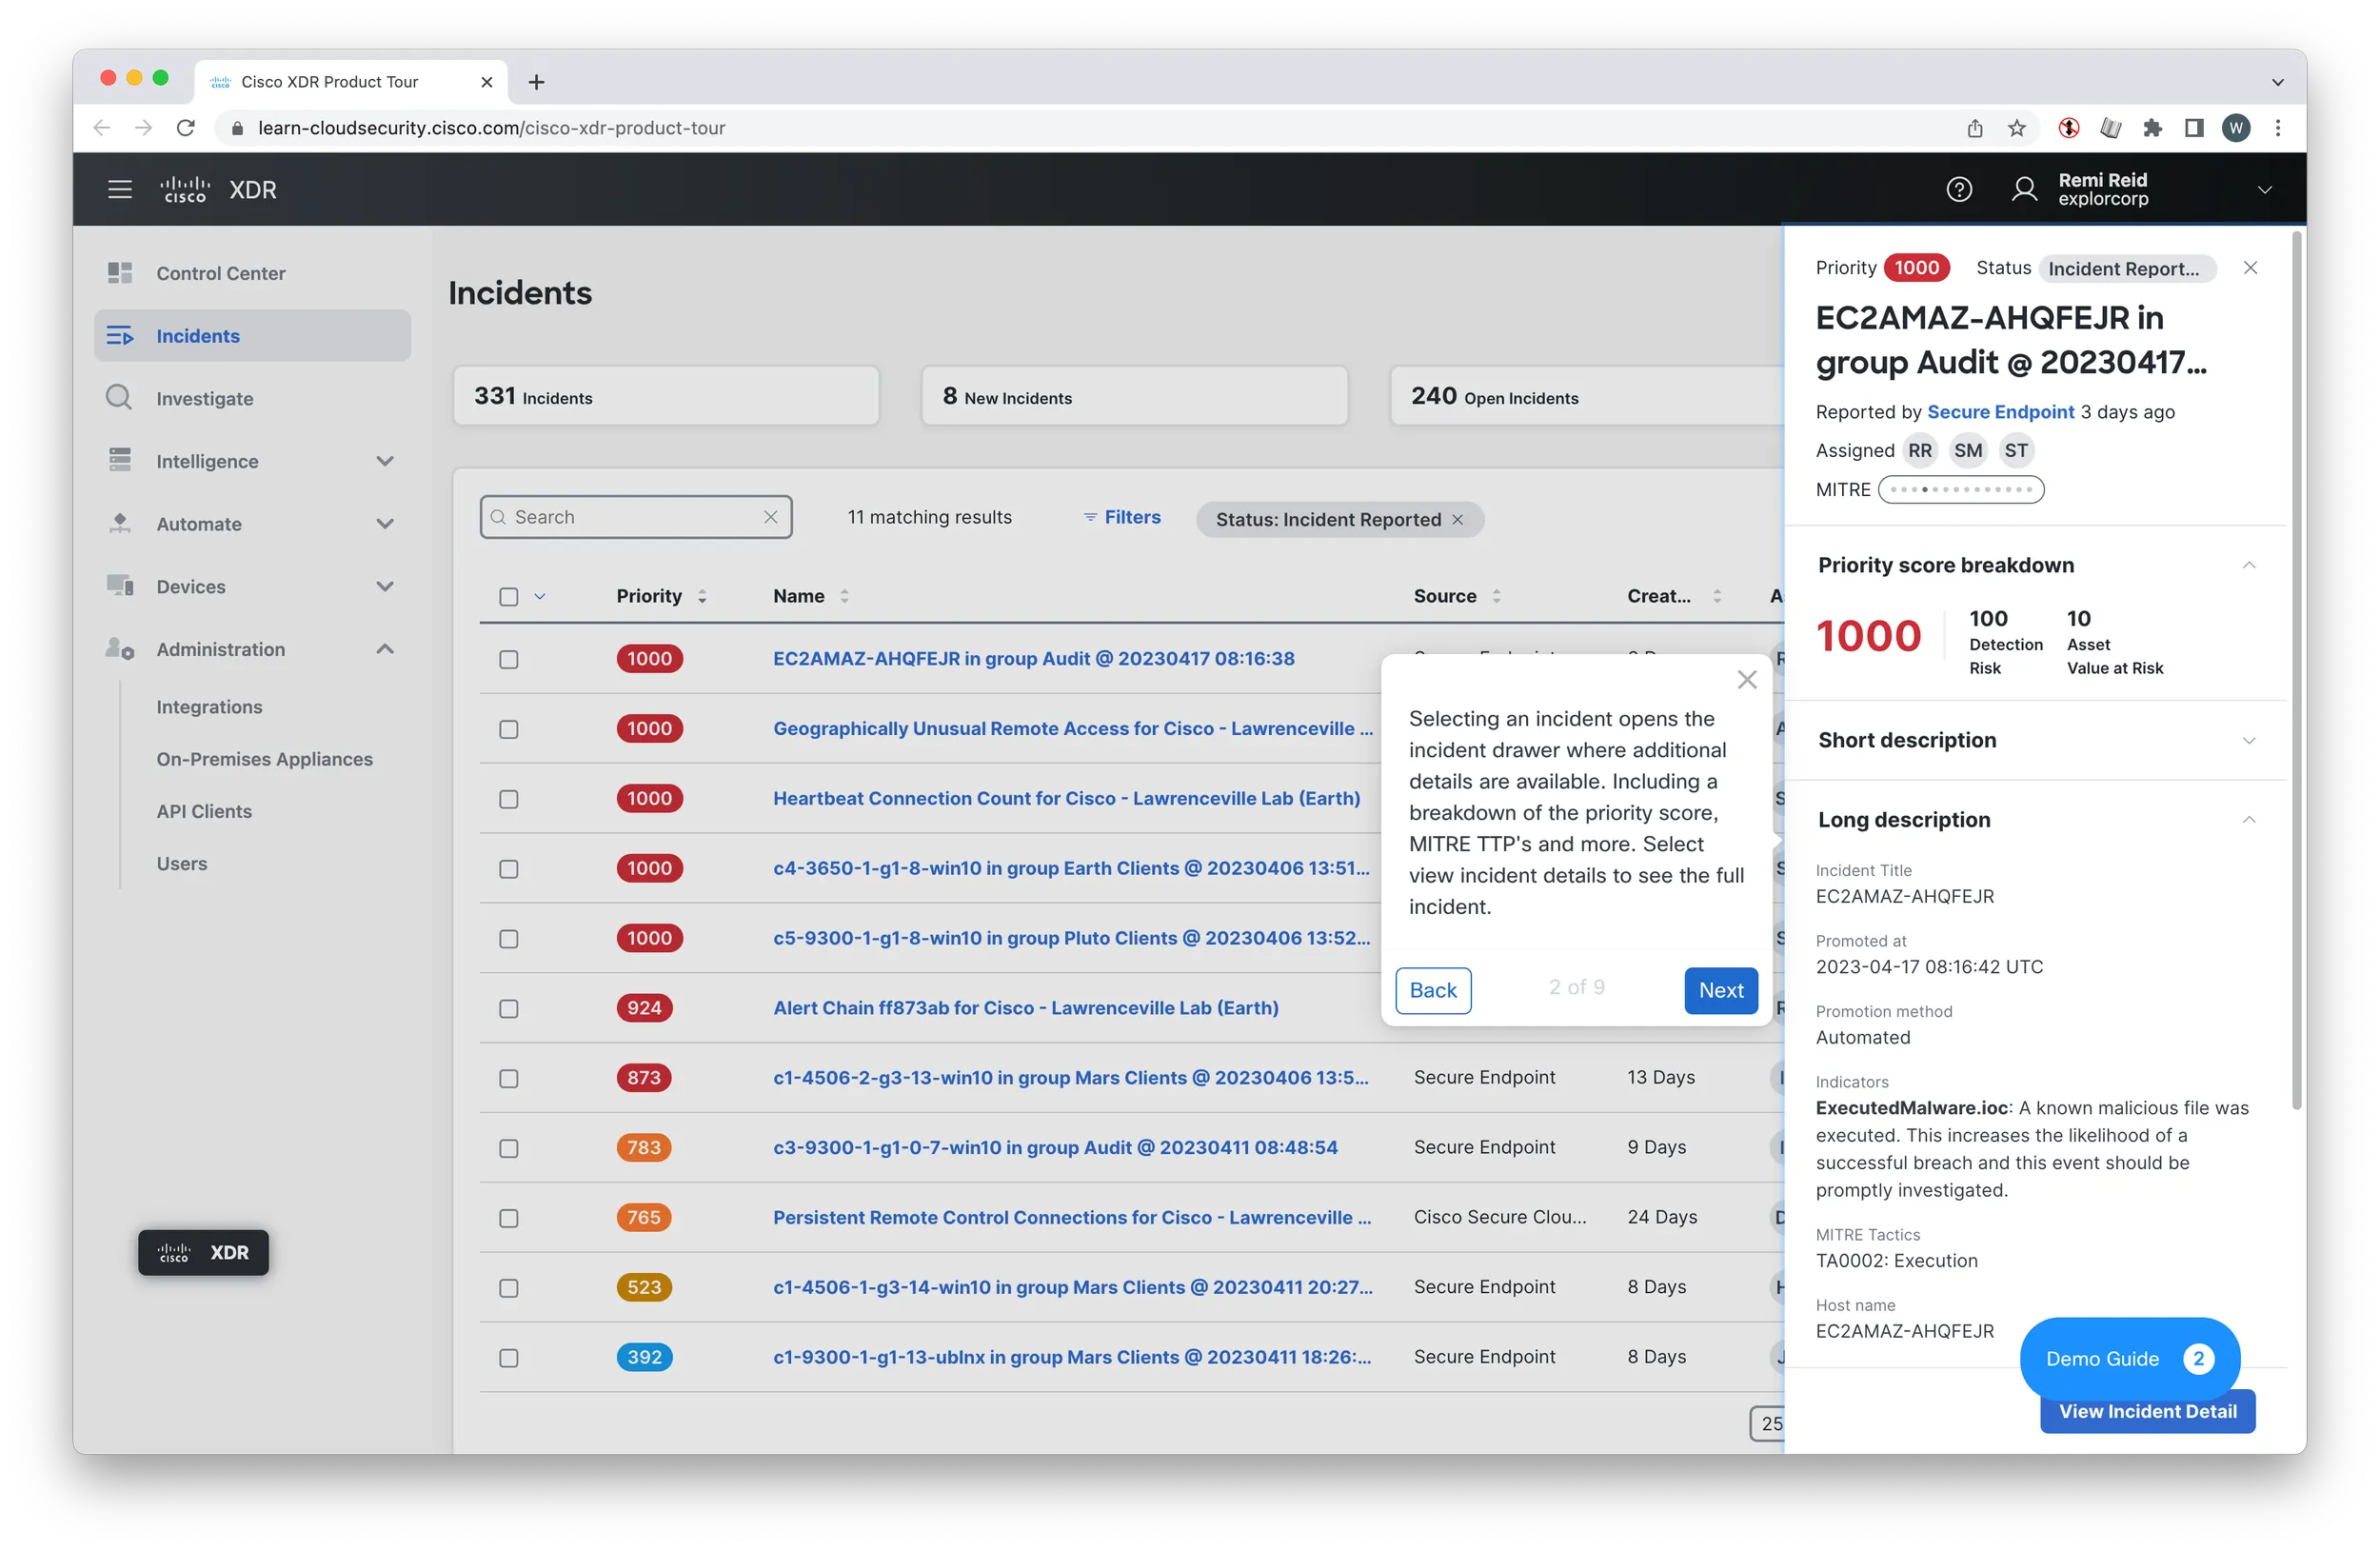Open Integrations under Administration
The image size is (2380, 1551).
(x=209, y=707)
